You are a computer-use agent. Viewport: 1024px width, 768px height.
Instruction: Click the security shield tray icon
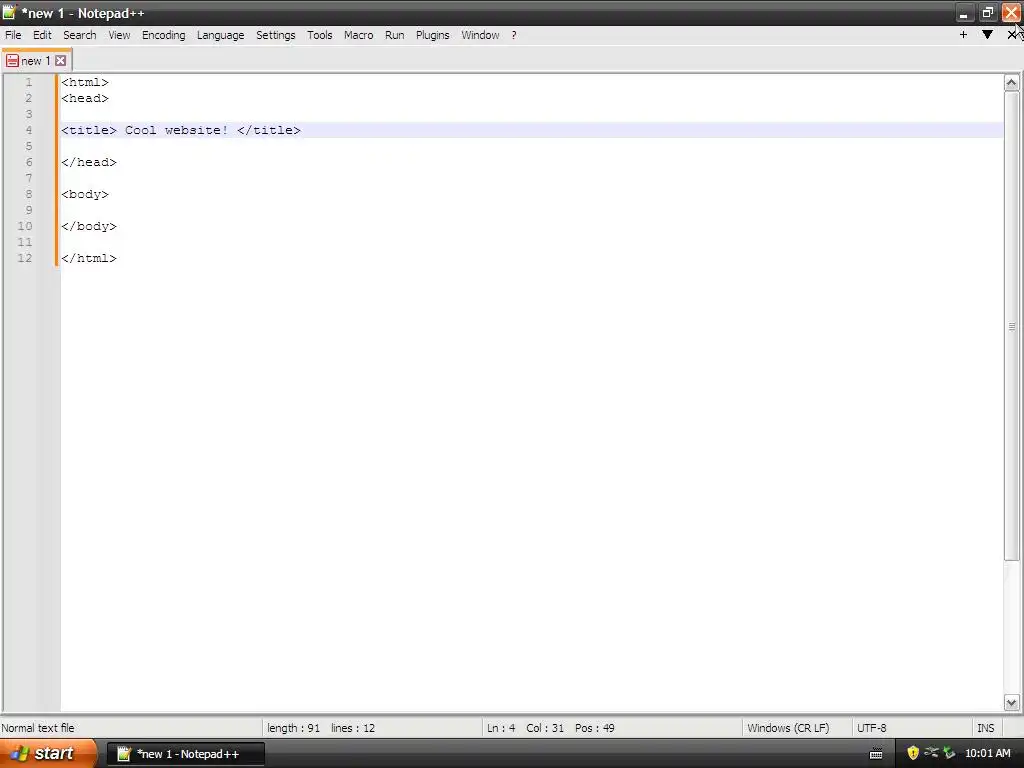tap(913, 753)
